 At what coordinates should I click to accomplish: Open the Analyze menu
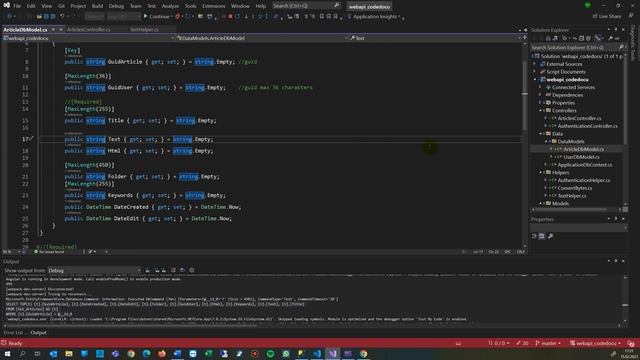pyautogui.click(x=170, y=6)
